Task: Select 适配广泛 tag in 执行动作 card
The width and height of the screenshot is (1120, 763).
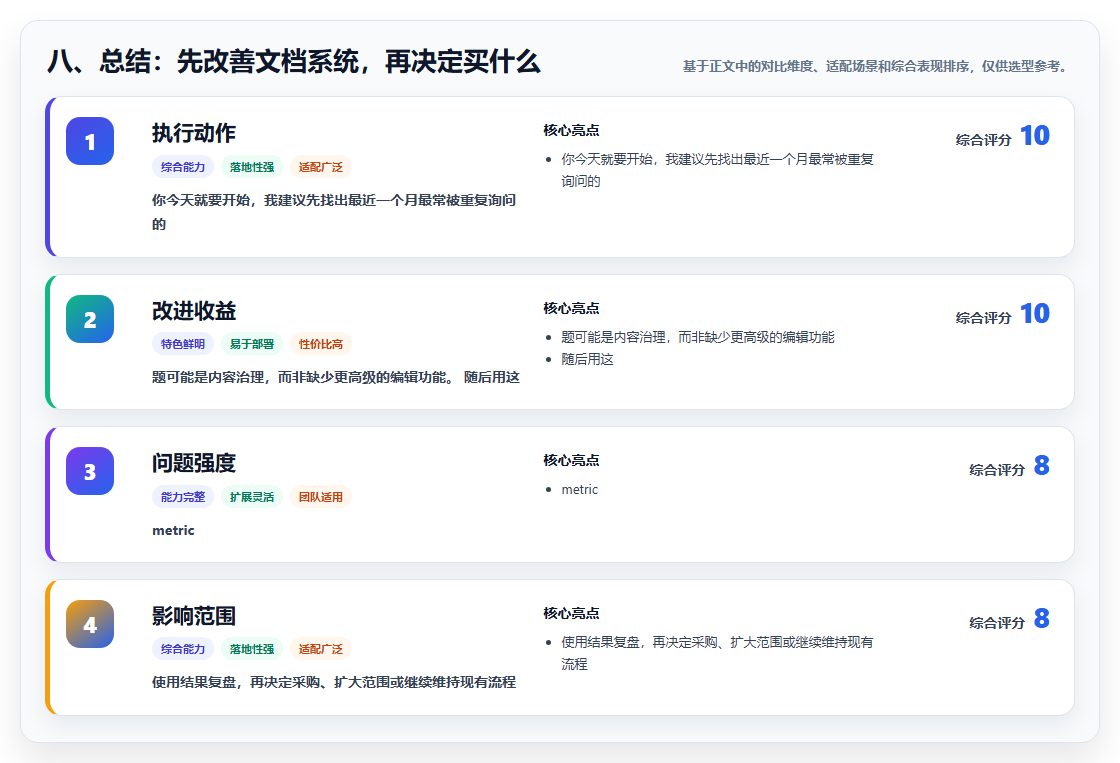Action: (x=321, y=167)
